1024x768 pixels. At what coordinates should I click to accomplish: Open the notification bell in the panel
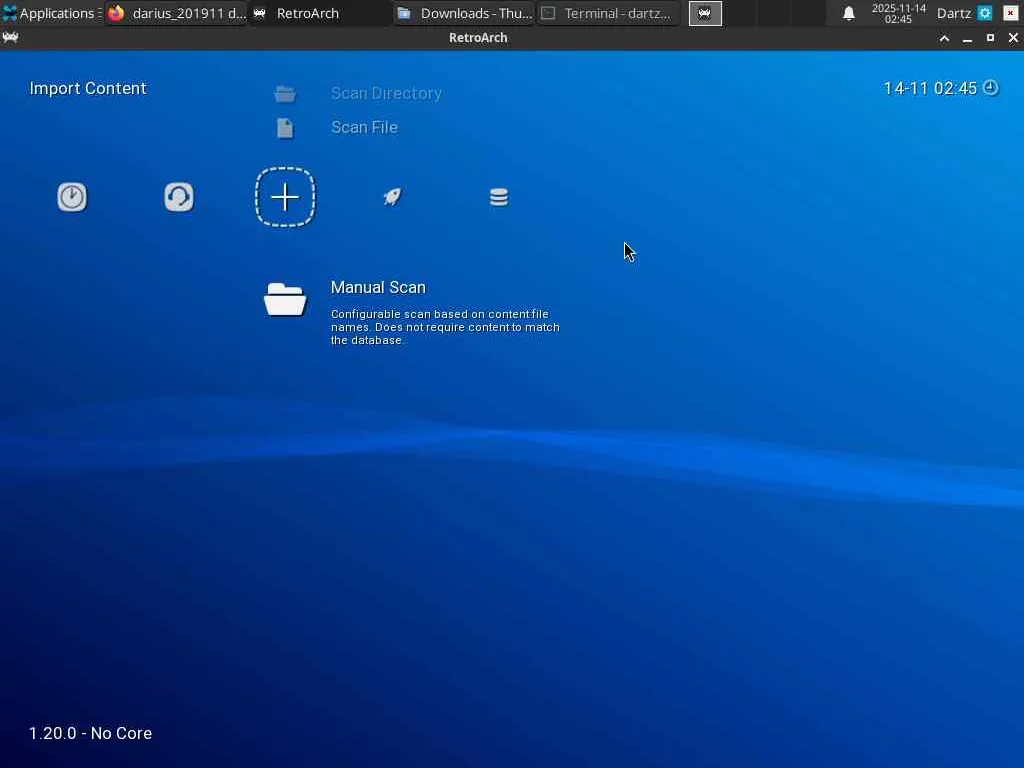click(x=848, y=13)
